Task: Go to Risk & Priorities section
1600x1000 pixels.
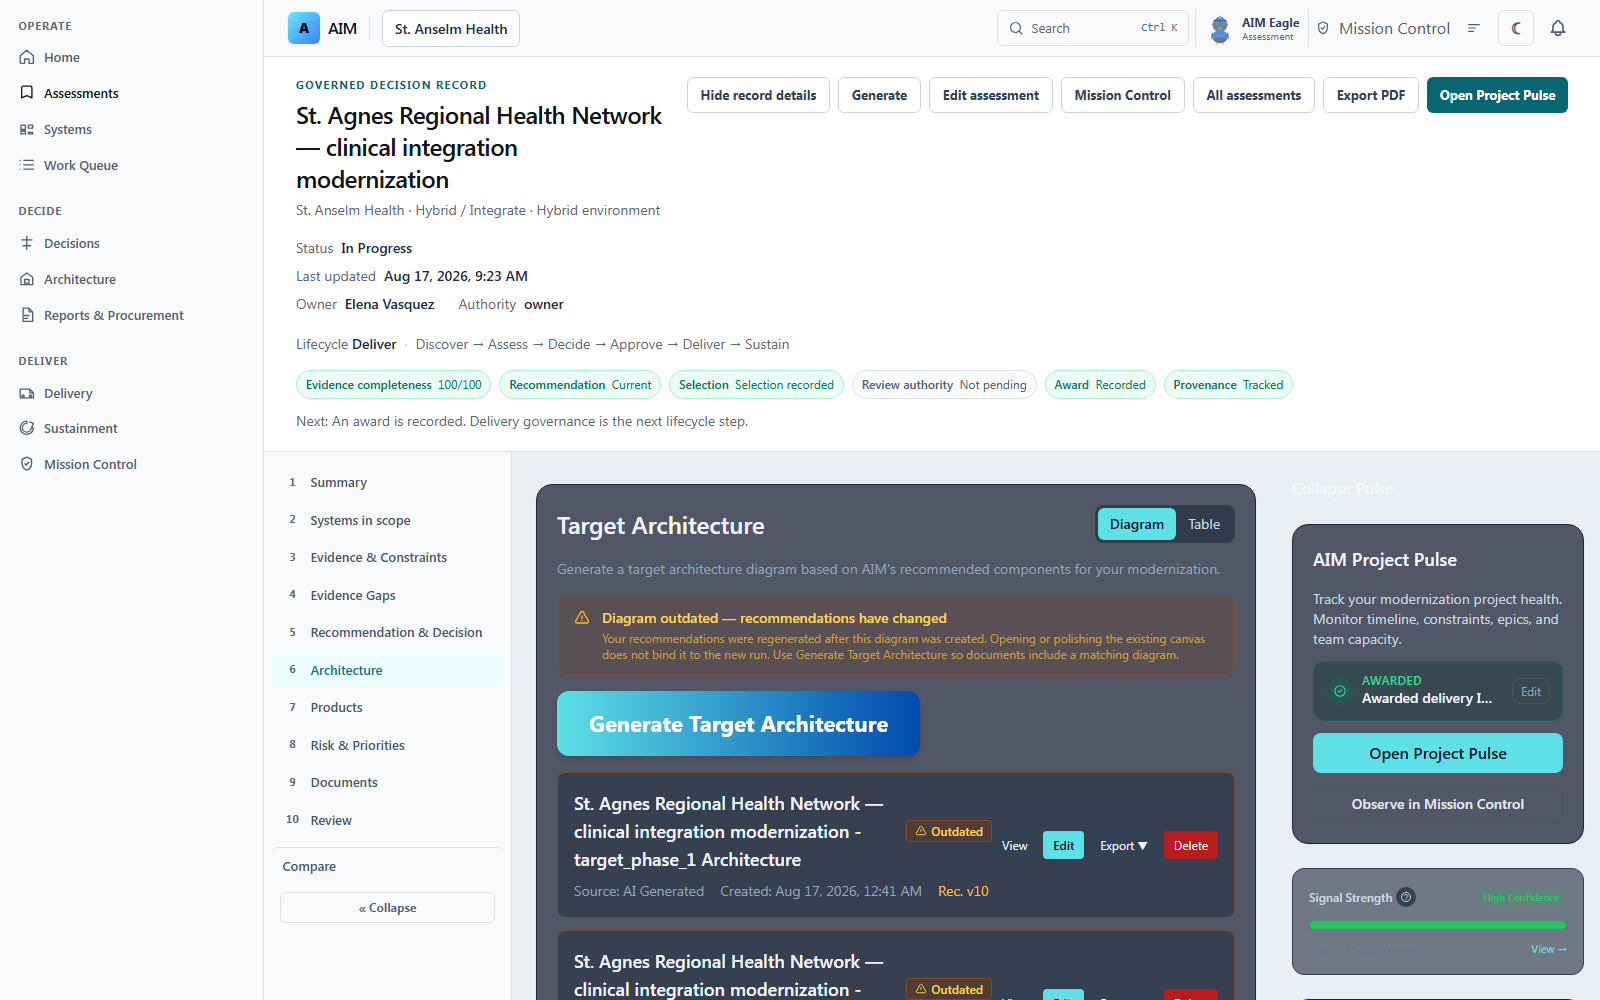Action: point(387,745)
